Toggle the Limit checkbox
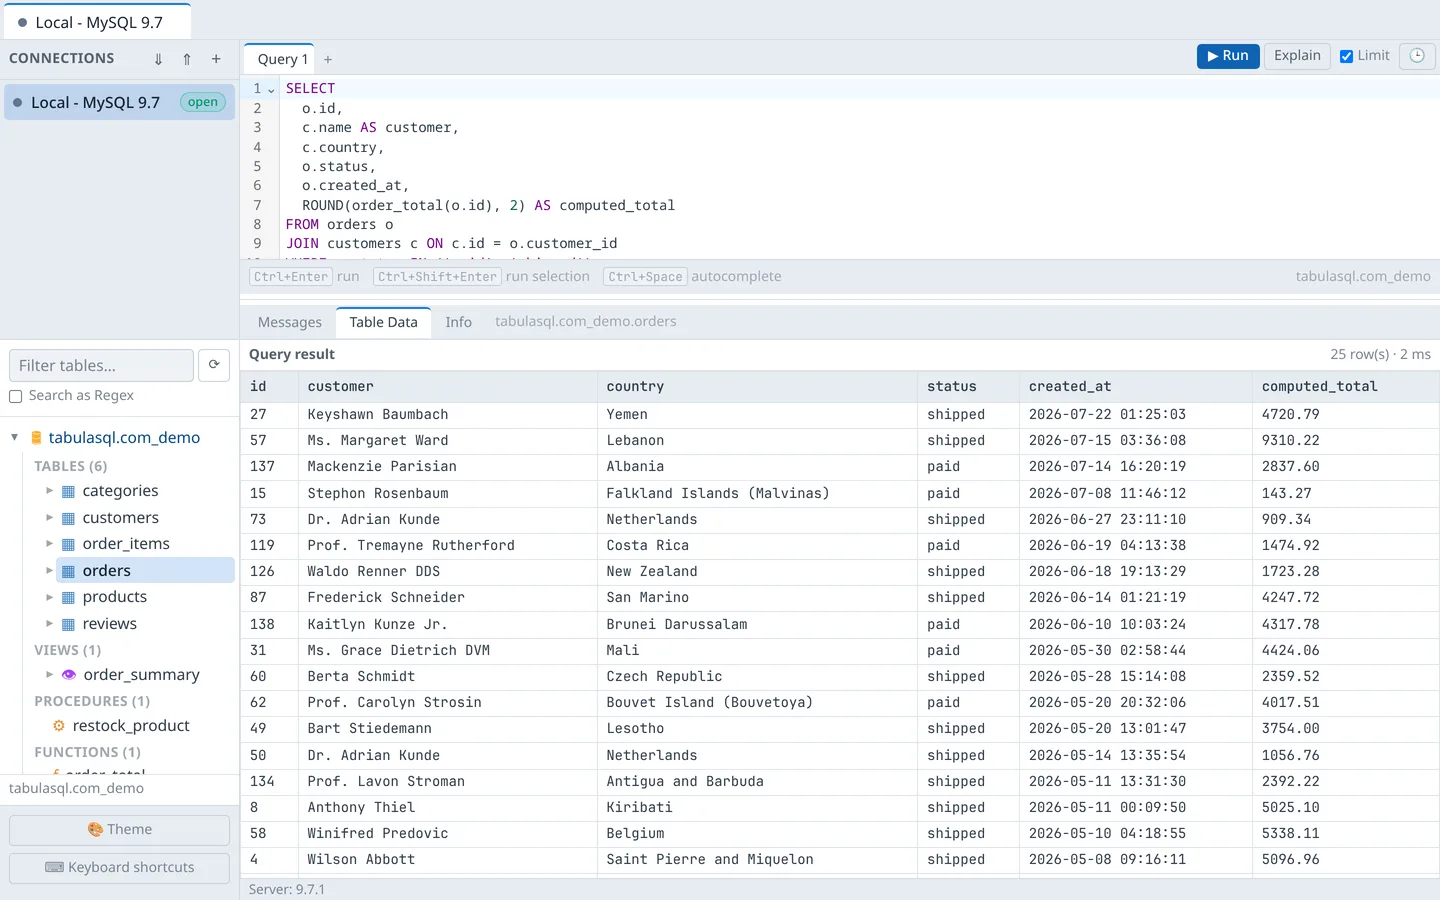Image resolution: width=1440 pixels, height=900 pixels. 1347,56
